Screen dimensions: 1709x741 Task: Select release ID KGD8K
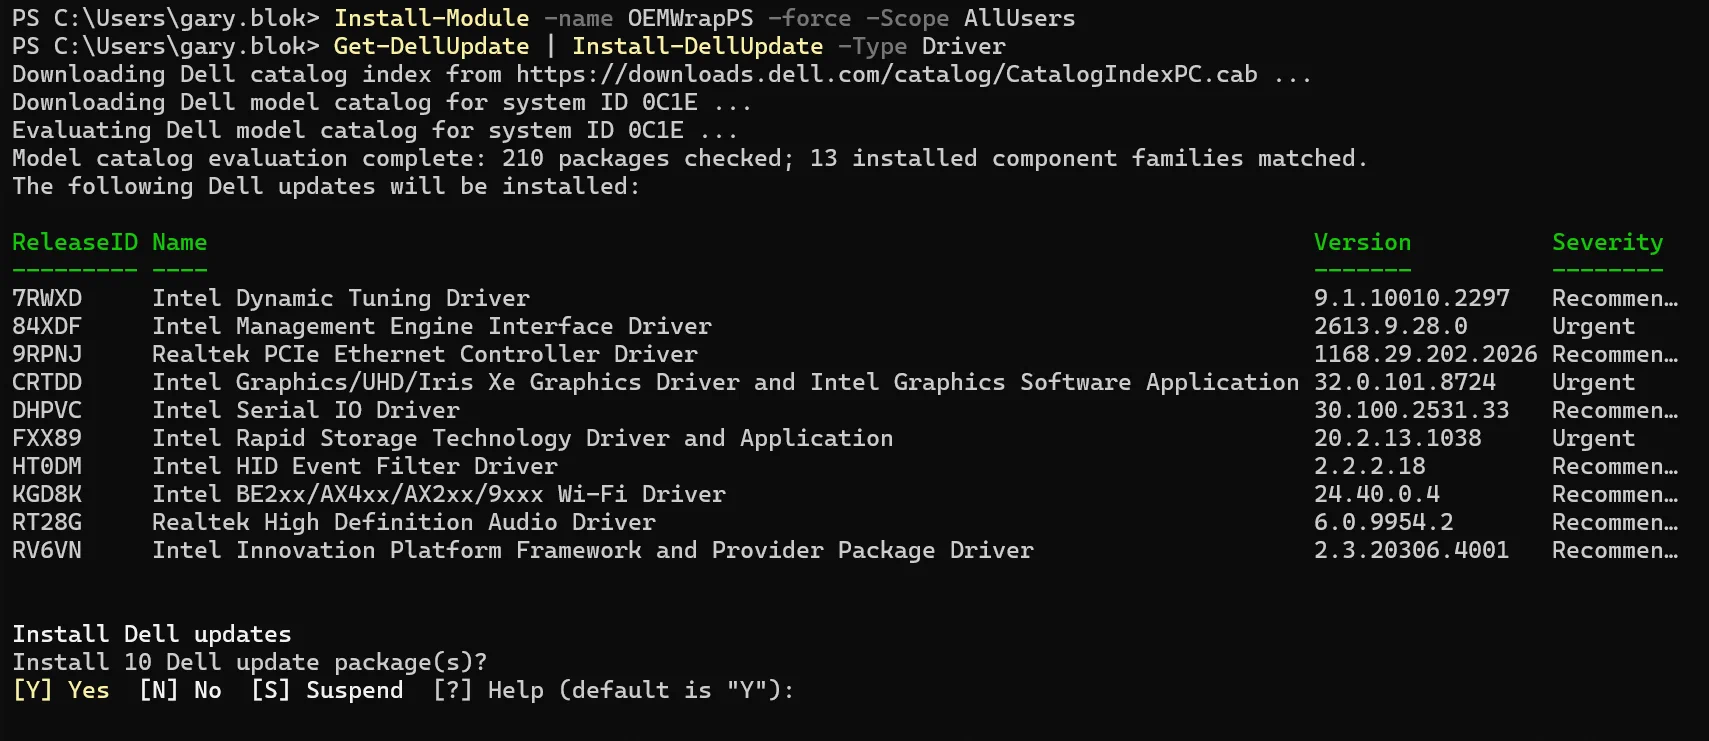47,494
